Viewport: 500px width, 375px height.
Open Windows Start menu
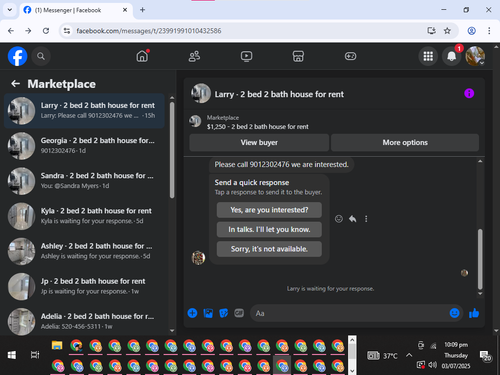click(x=12, y=355)
